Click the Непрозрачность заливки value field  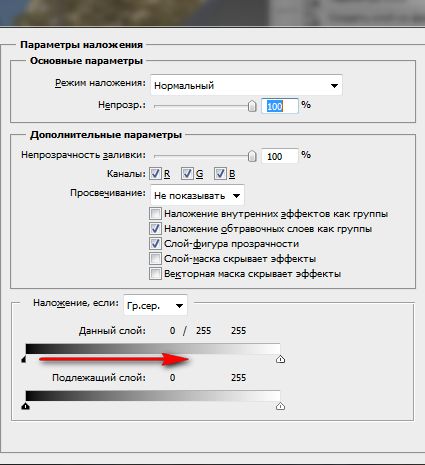pyautogui.click(x=279, y=156)
